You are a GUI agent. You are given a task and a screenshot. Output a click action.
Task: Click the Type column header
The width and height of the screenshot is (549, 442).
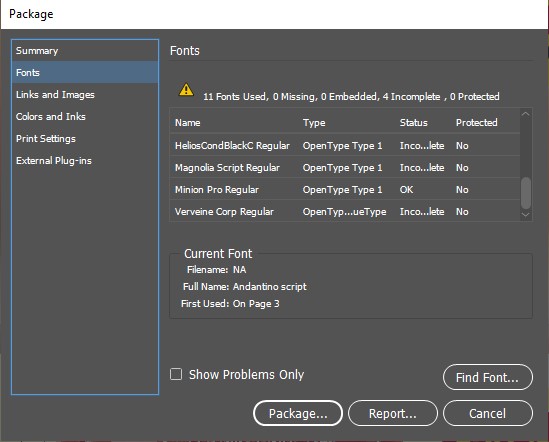(x=314, y=123)
